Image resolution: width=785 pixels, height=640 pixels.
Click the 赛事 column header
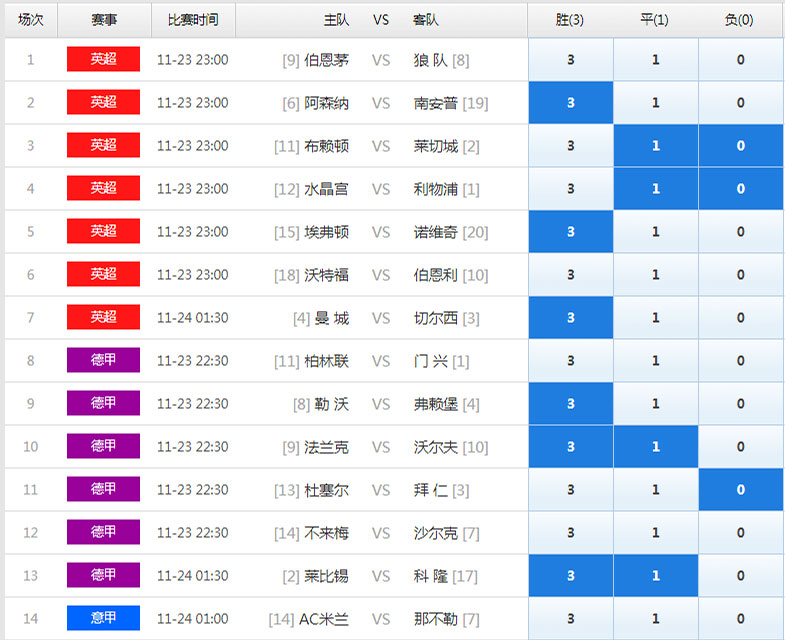pyautogui.click(x=104, y=20)
